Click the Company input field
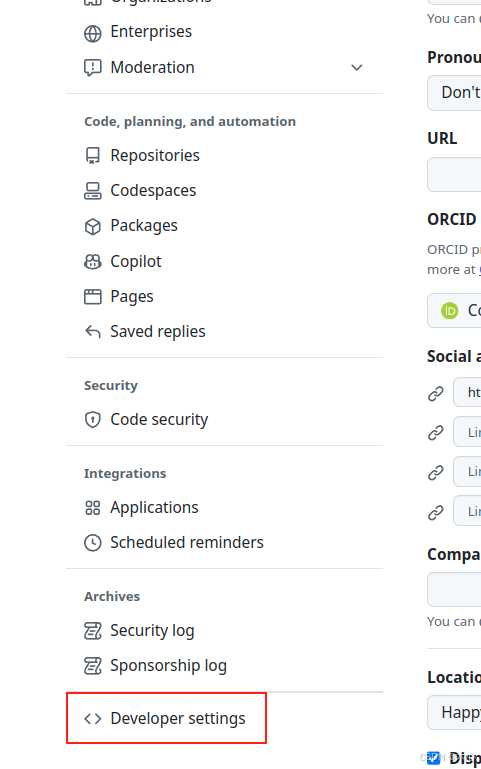 454,590
